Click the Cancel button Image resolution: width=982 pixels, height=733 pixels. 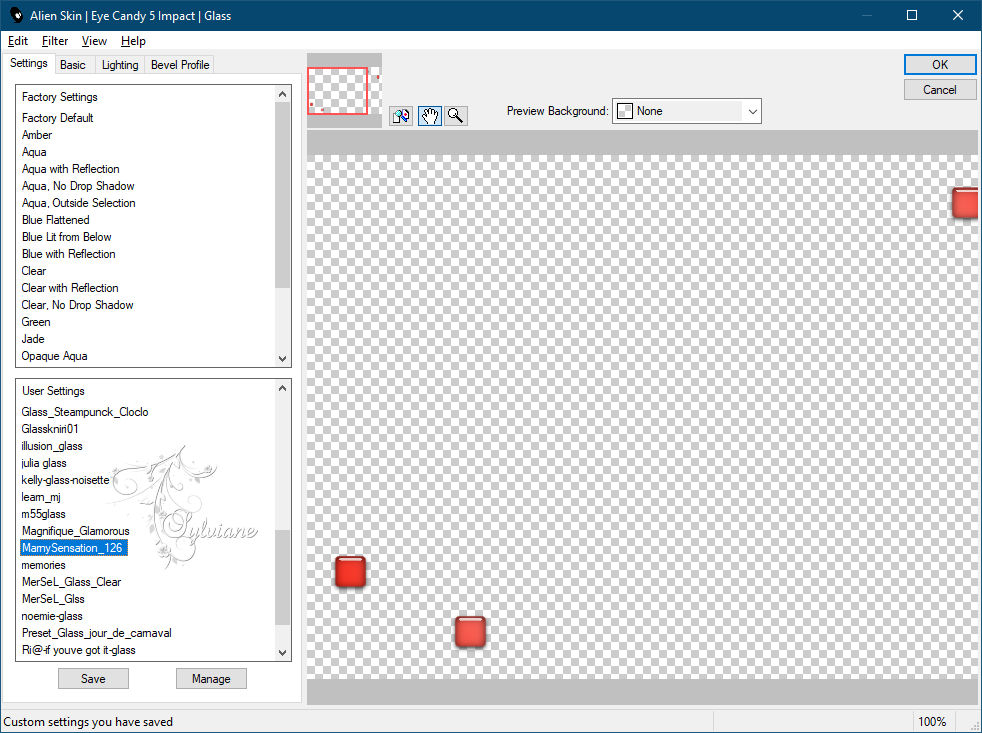[939, 90]
